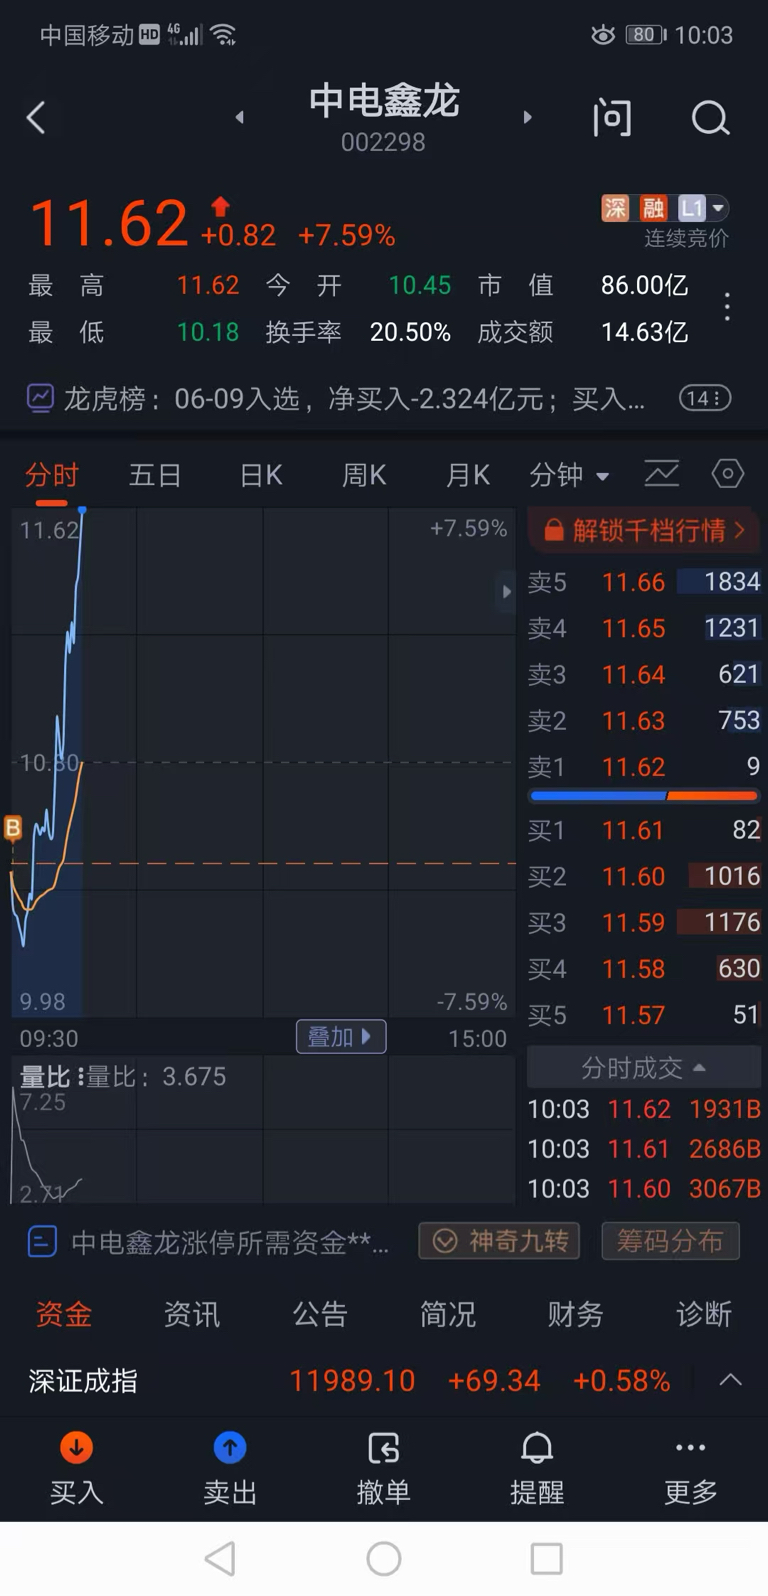Image resolution: width=768 pixels, height=1596 pixels.
Task: Tap the back arrow icon
Action: click(x=36, y=118)
